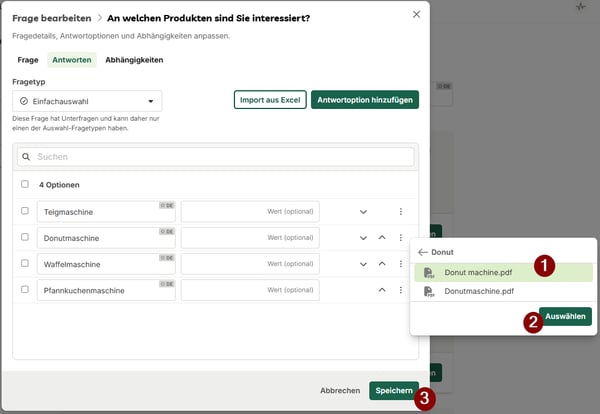Close the Frage bearbeiten dialog
This screenshot has width=600, height=414.
[416, 15]
